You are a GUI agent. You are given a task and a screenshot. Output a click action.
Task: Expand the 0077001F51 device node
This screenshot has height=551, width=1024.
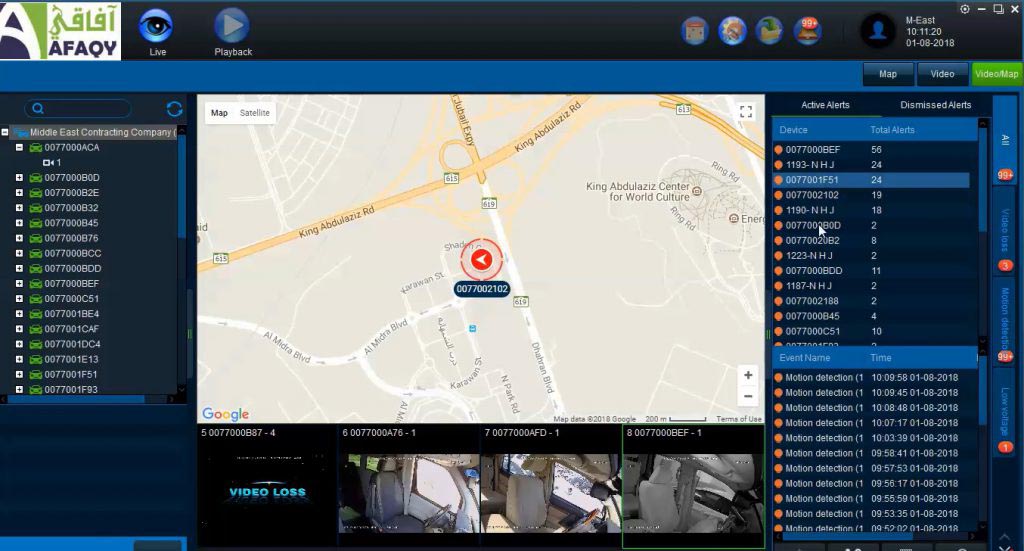[19, 374]
